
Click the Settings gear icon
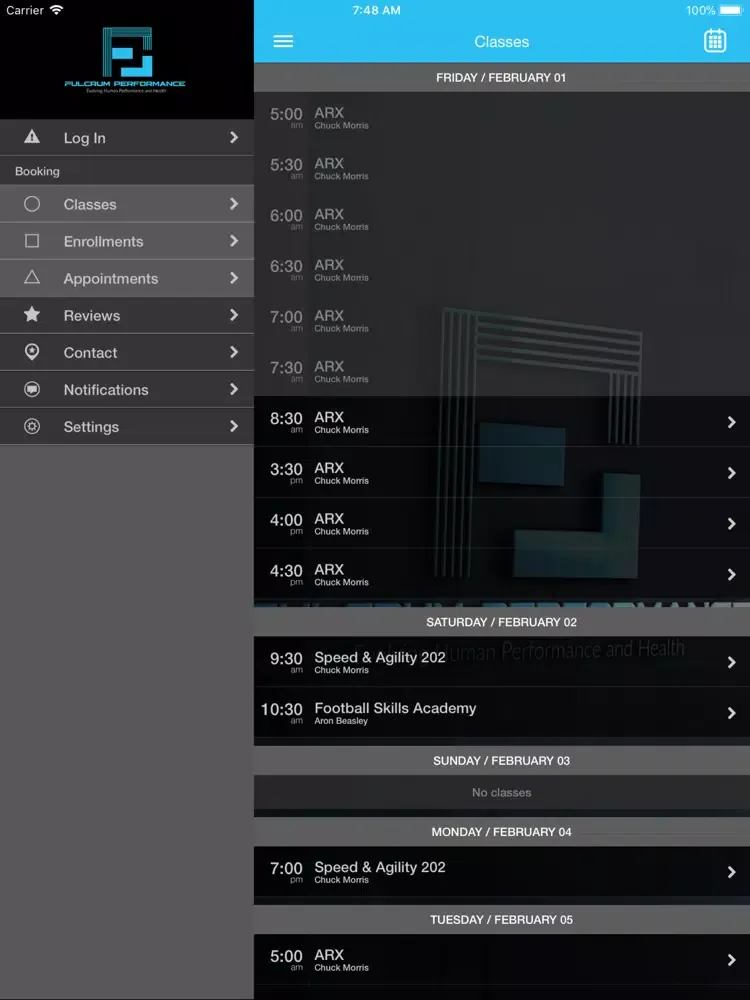32,426
